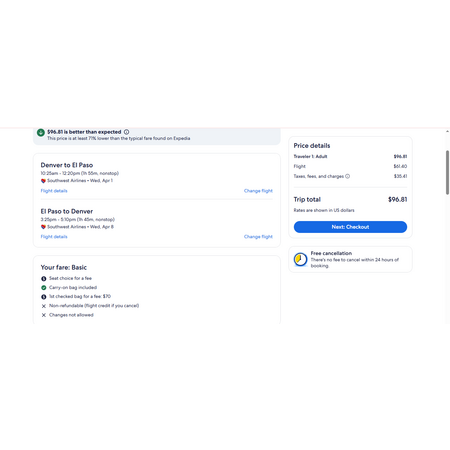Change flight for Denver to El Paso
This screenshot has height=450, width=450.
(258, 191)
